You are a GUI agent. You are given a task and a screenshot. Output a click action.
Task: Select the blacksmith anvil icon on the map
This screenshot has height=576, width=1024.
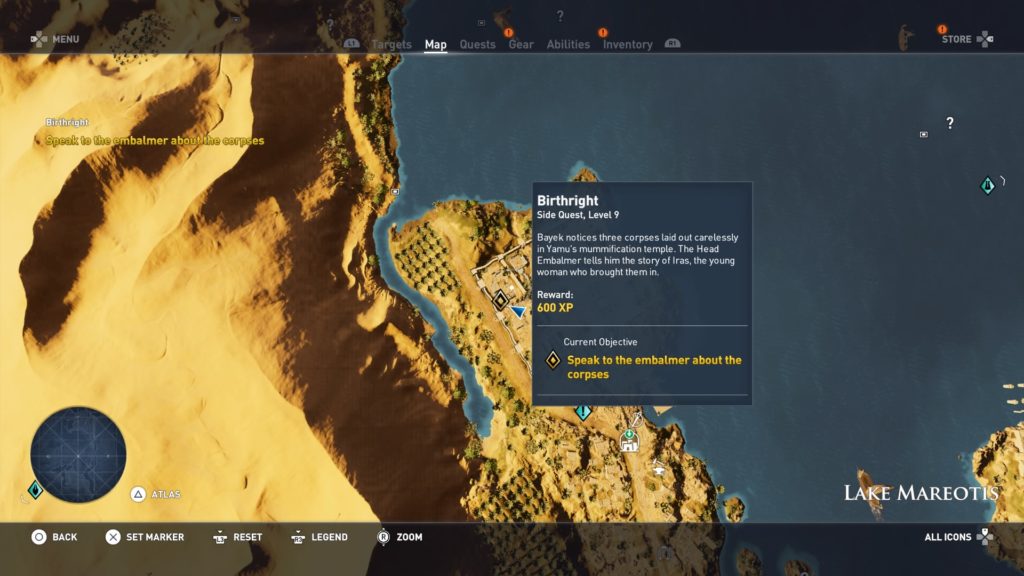[658, 467]
